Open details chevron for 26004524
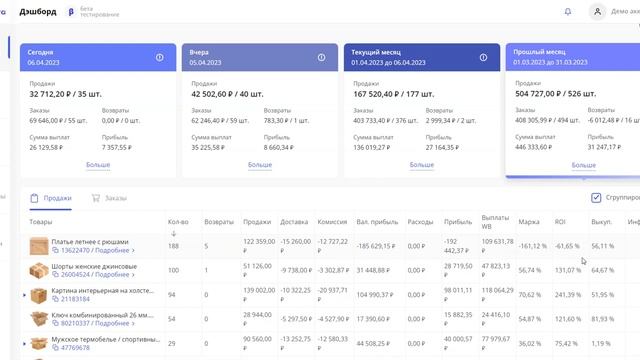Viewport: 640px width, 360px height. click(133, 275)
